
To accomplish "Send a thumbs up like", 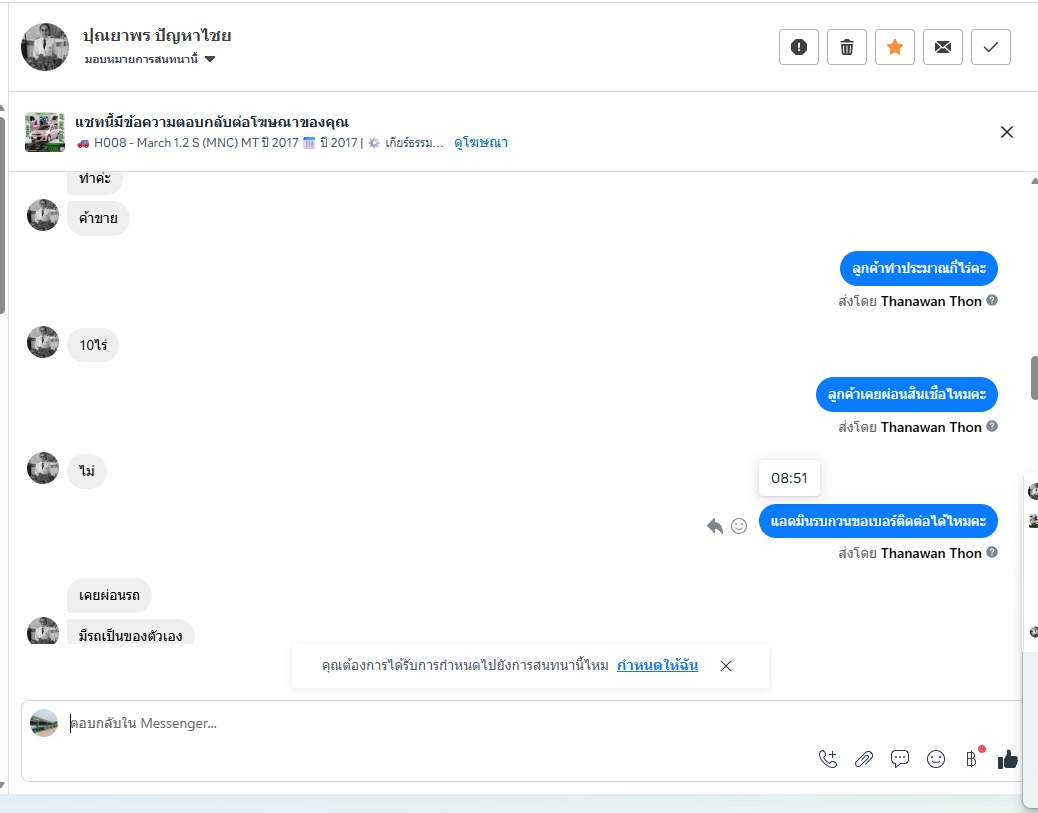I will pos(1008,759).
